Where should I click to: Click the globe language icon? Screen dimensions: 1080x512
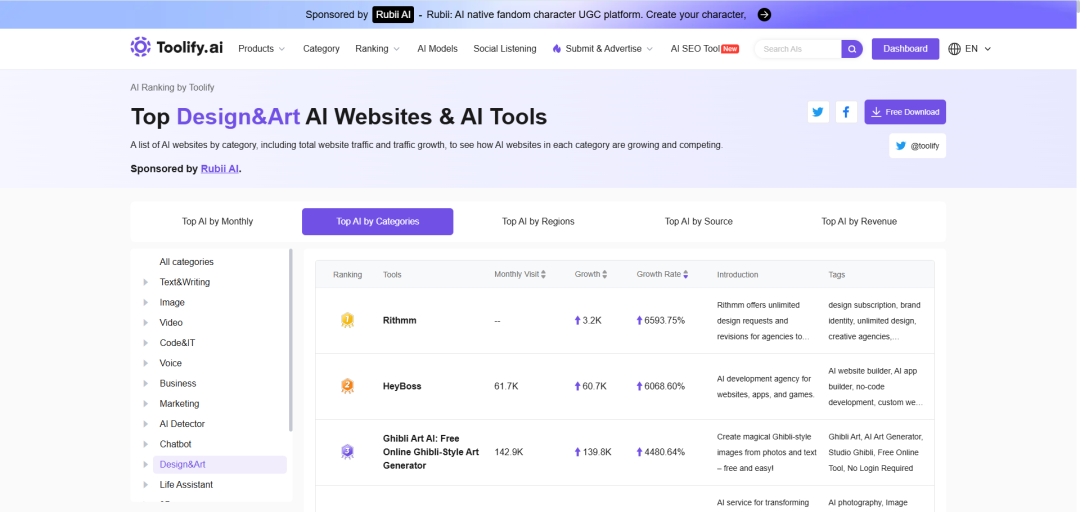[955, 49]
